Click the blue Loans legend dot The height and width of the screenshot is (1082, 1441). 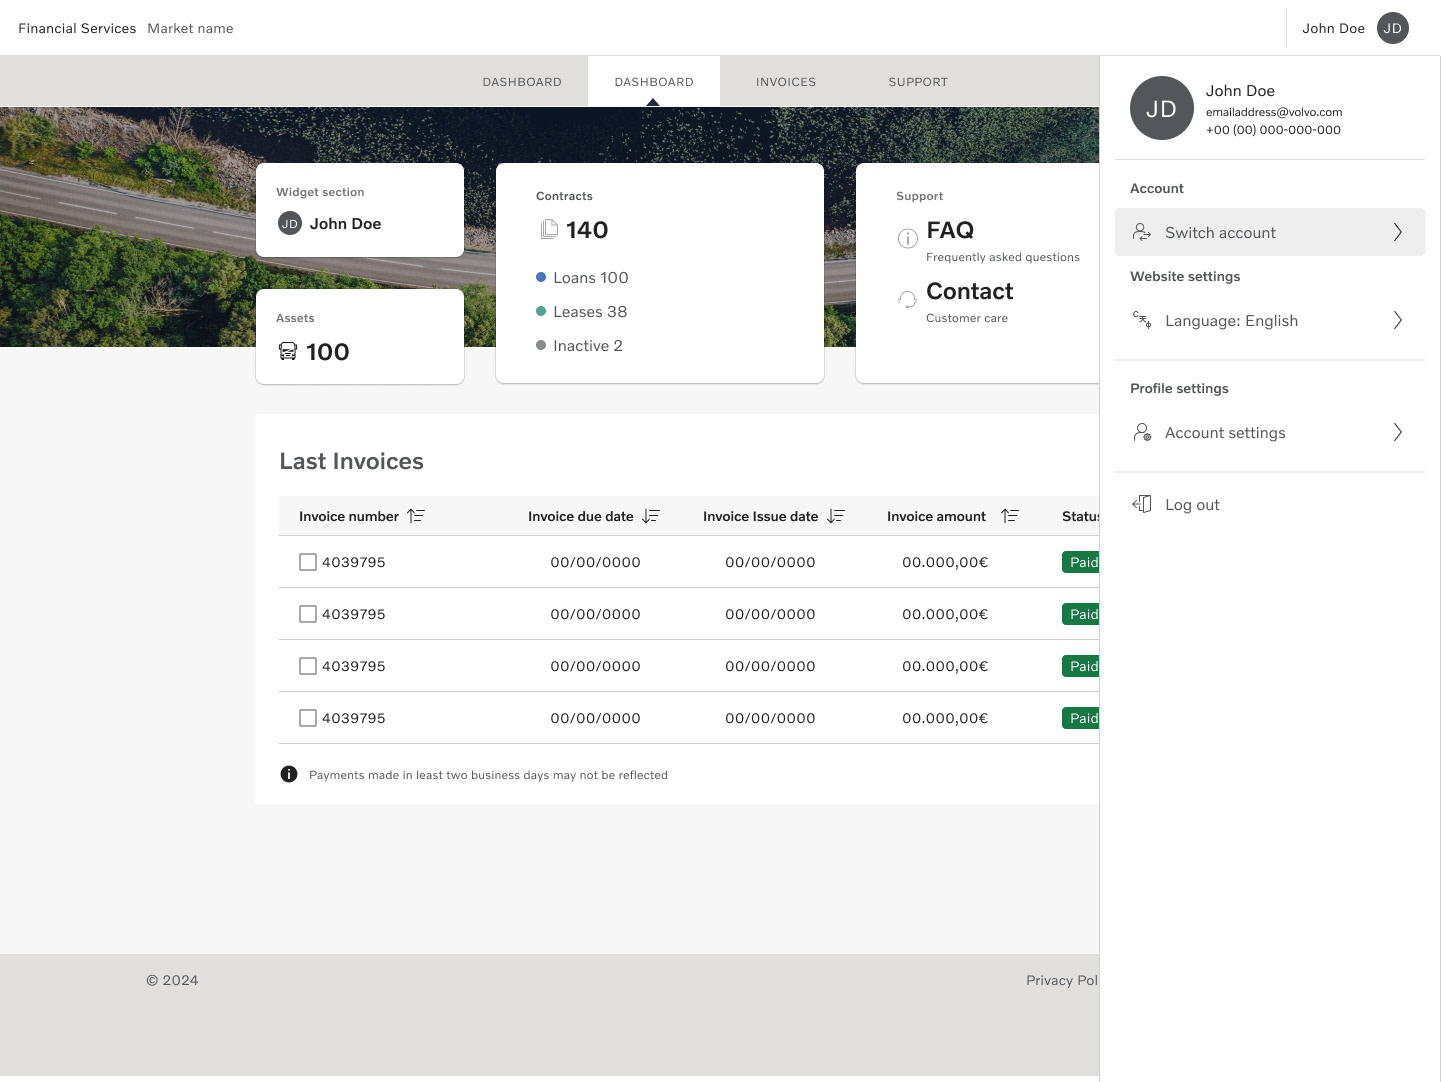541,277
